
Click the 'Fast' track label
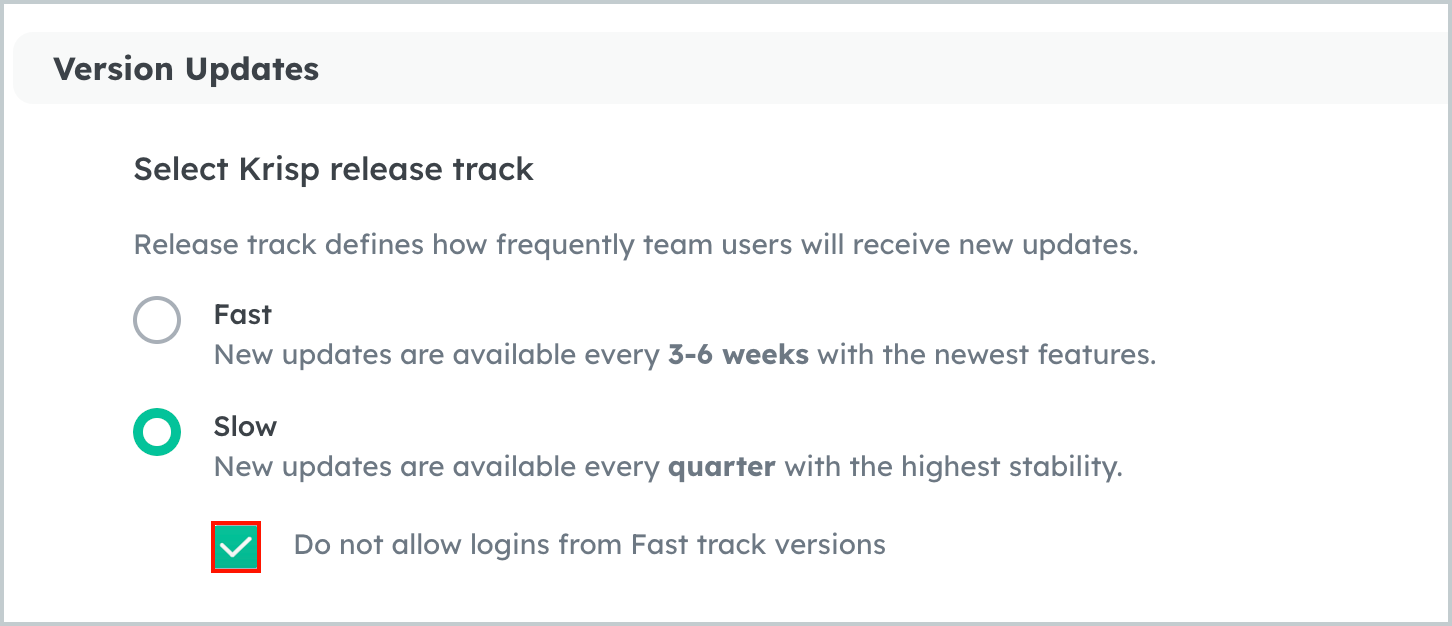click(x=242, y=314)
